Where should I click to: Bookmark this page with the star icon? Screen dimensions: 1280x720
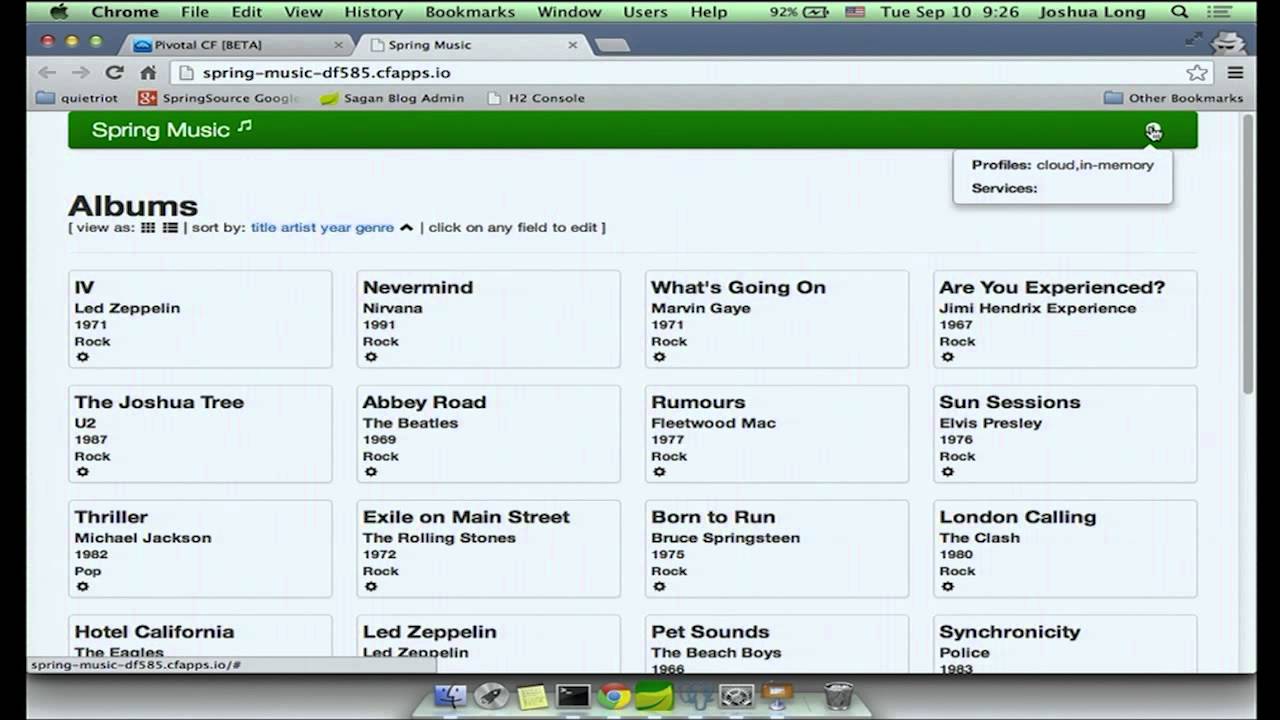pos(1197,72)
